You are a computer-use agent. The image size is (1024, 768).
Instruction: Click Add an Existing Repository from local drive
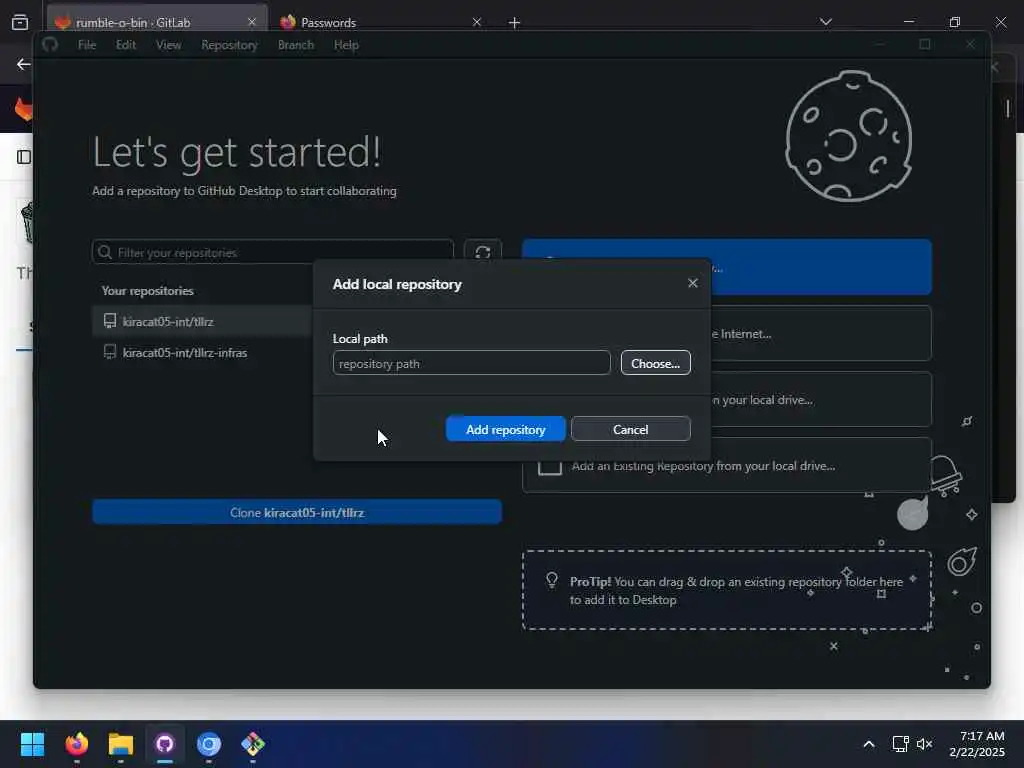pos(727,466)
